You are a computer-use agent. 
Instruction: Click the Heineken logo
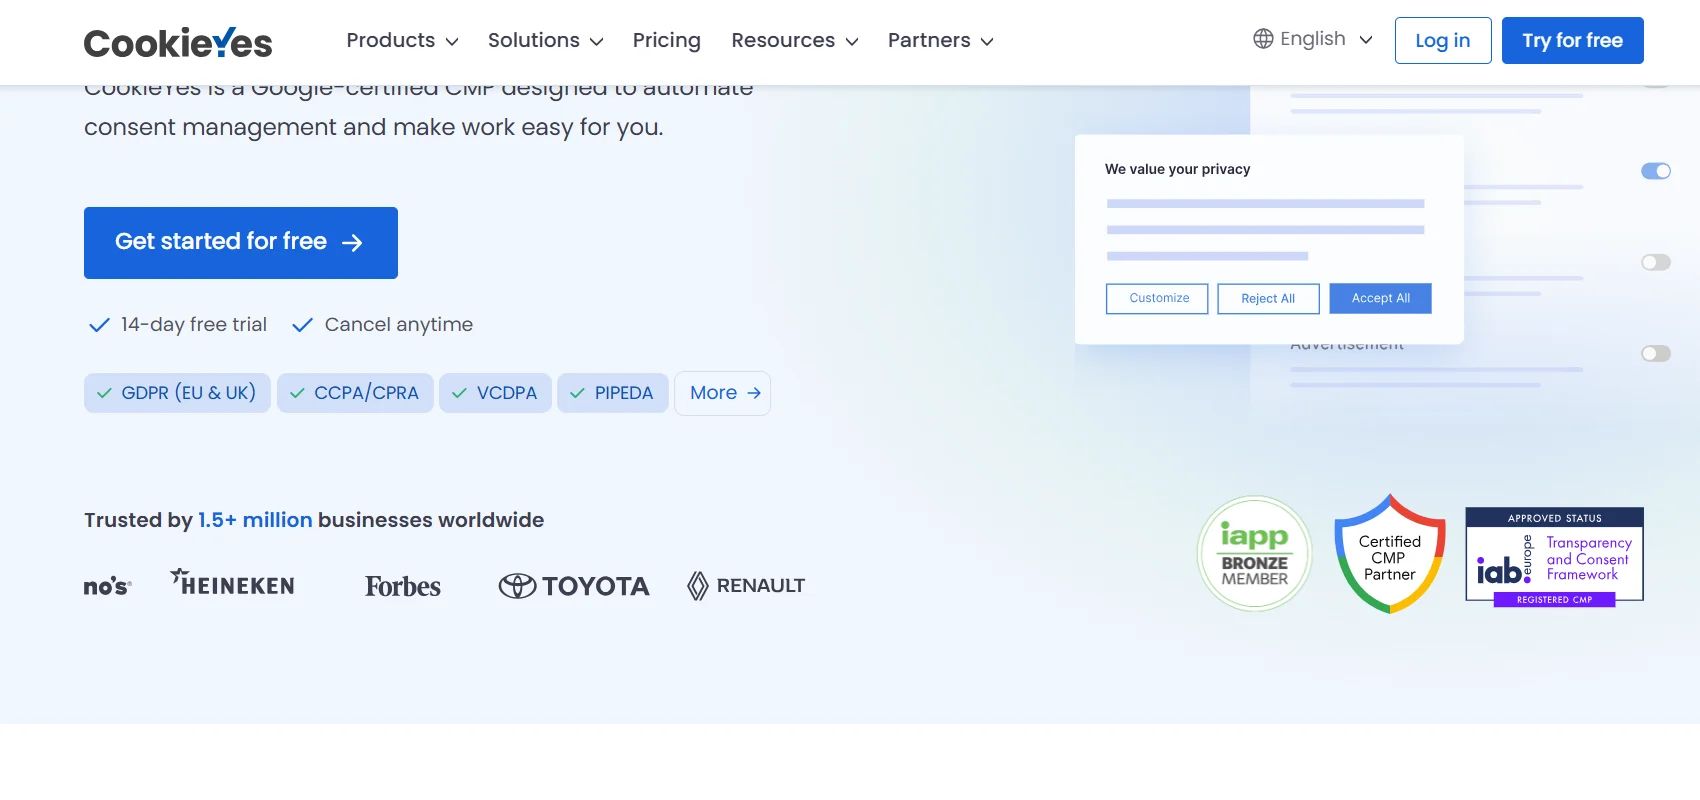tap(233, 583)
